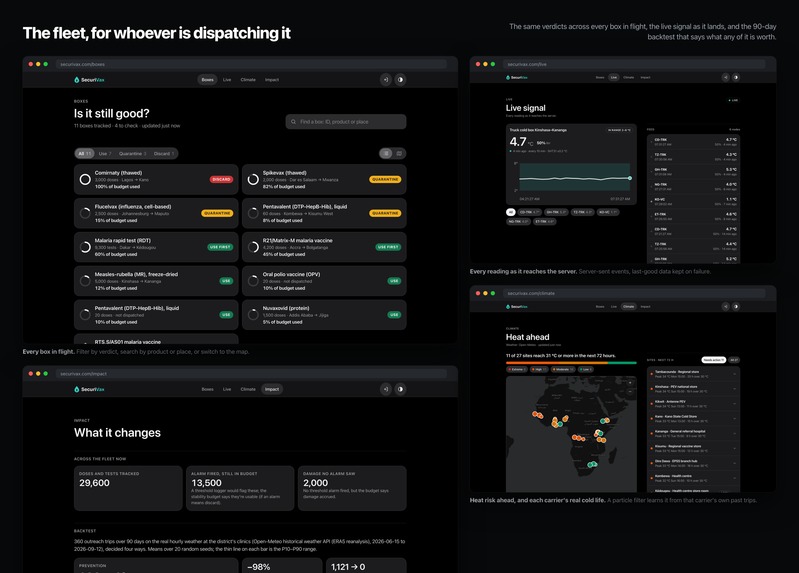Focus the 'Find a box' search field
Image resolution: width=799 pixels, height=573 pixels.
point(346,122)
